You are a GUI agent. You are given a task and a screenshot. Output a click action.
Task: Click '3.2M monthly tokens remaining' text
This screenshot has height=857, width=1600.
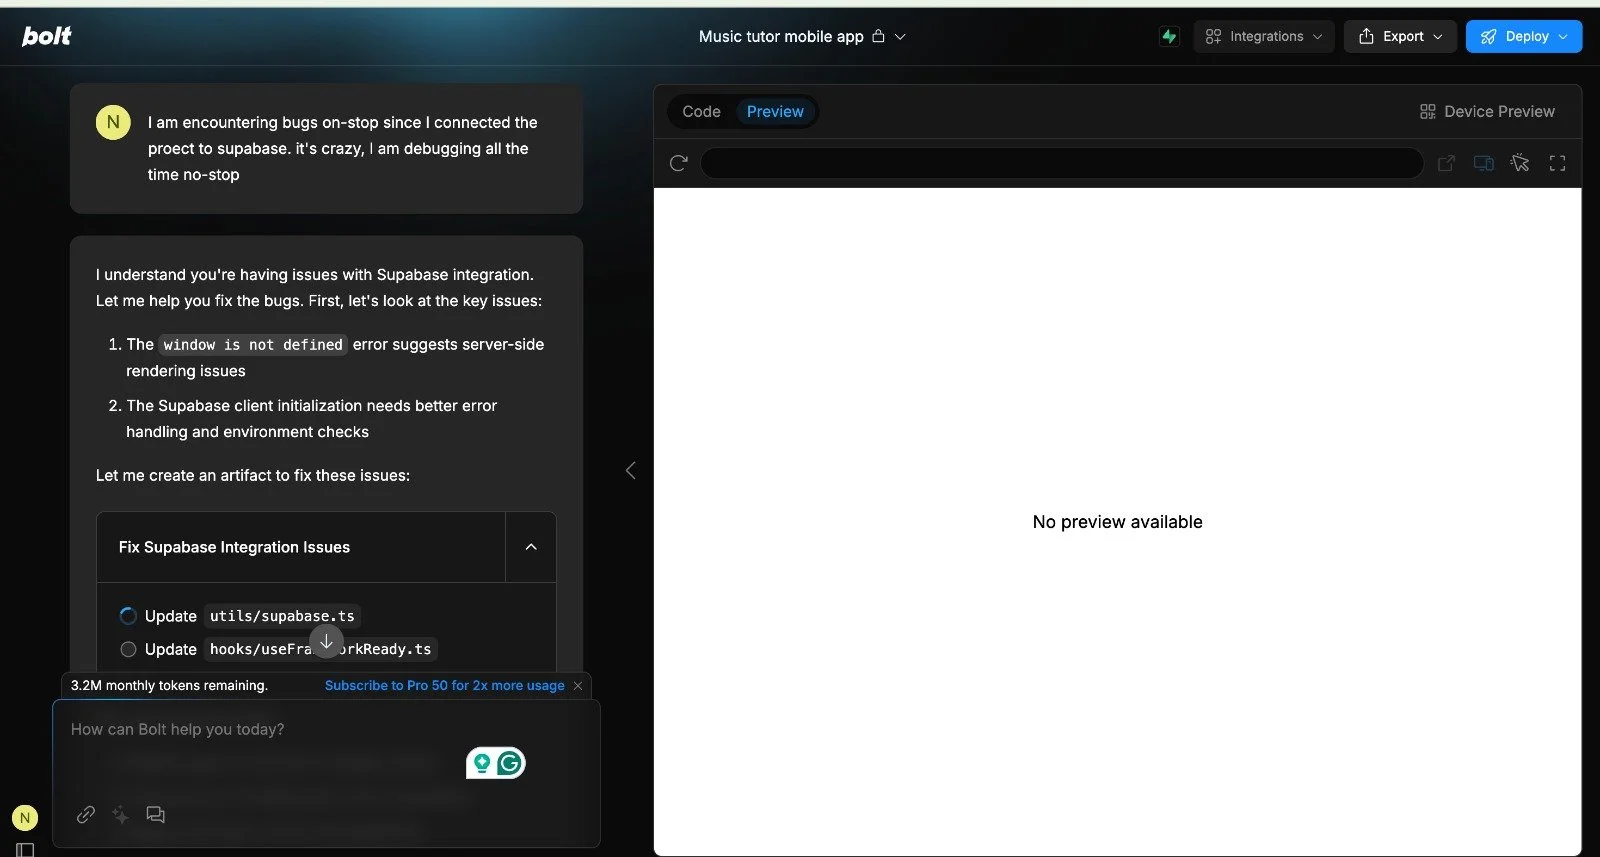point(169,686)
